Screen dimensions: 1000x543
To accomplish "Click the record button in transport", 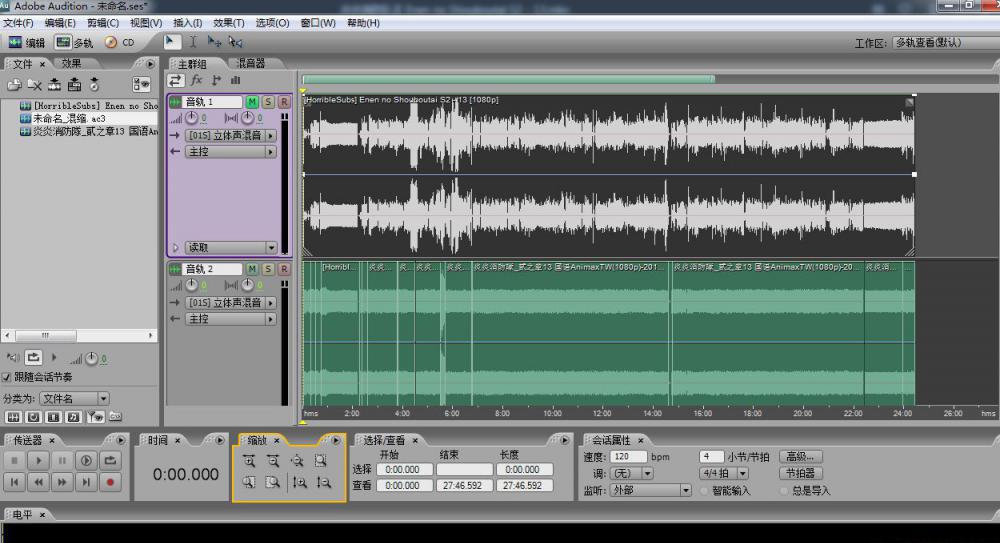I will point(110,482).
